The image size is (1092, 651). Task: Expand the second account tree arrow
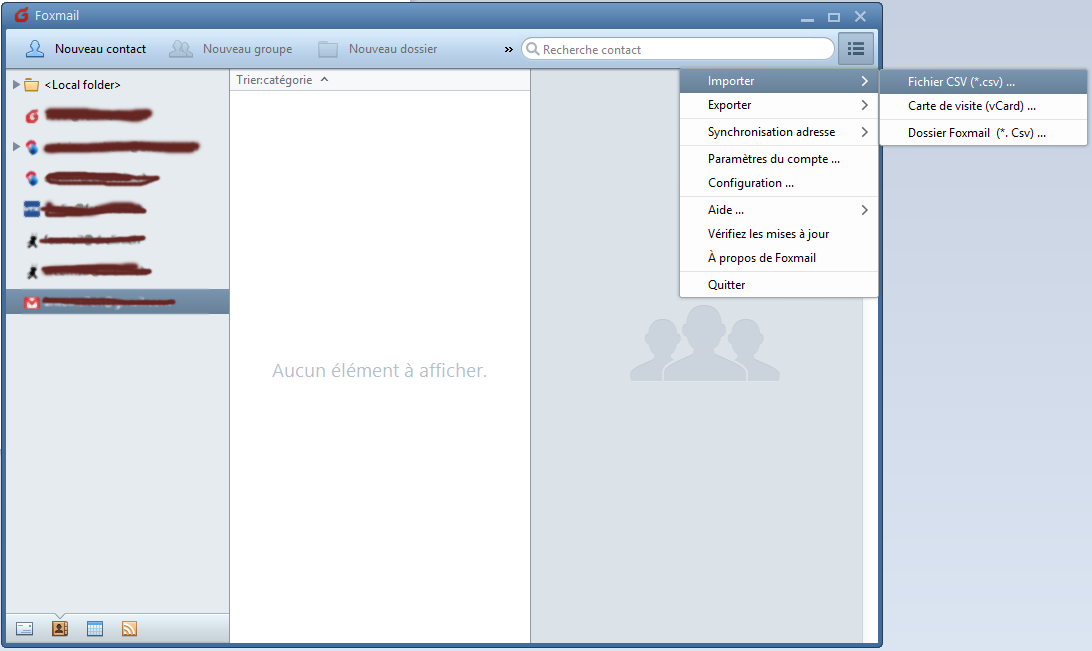16,146
